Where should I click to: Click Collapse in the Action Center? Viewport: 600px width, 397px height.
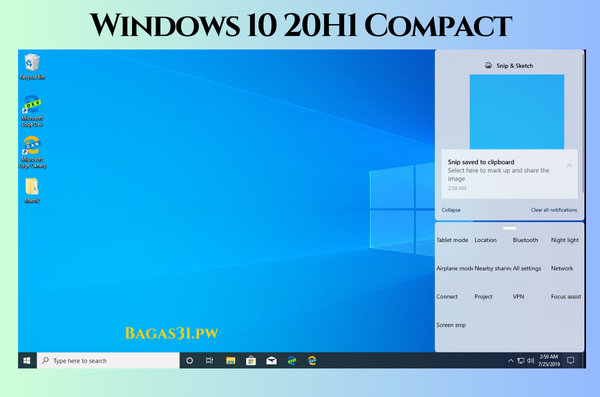(451, 210)
